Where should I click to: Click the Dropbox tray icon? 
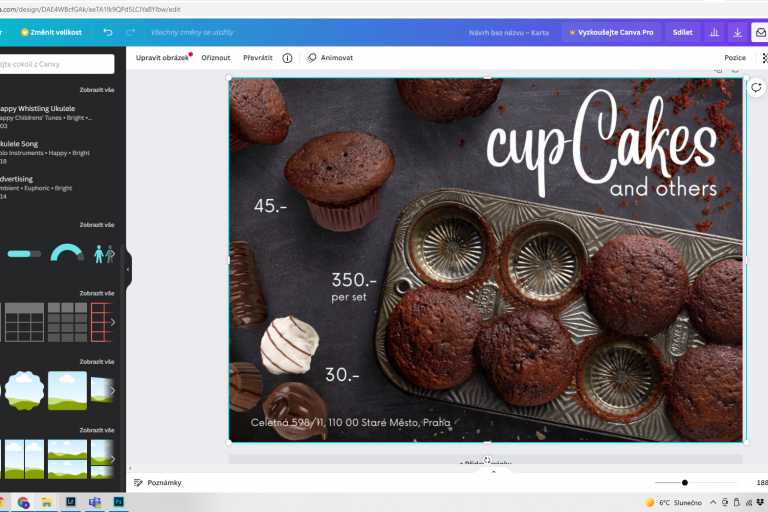pos(760,503)
